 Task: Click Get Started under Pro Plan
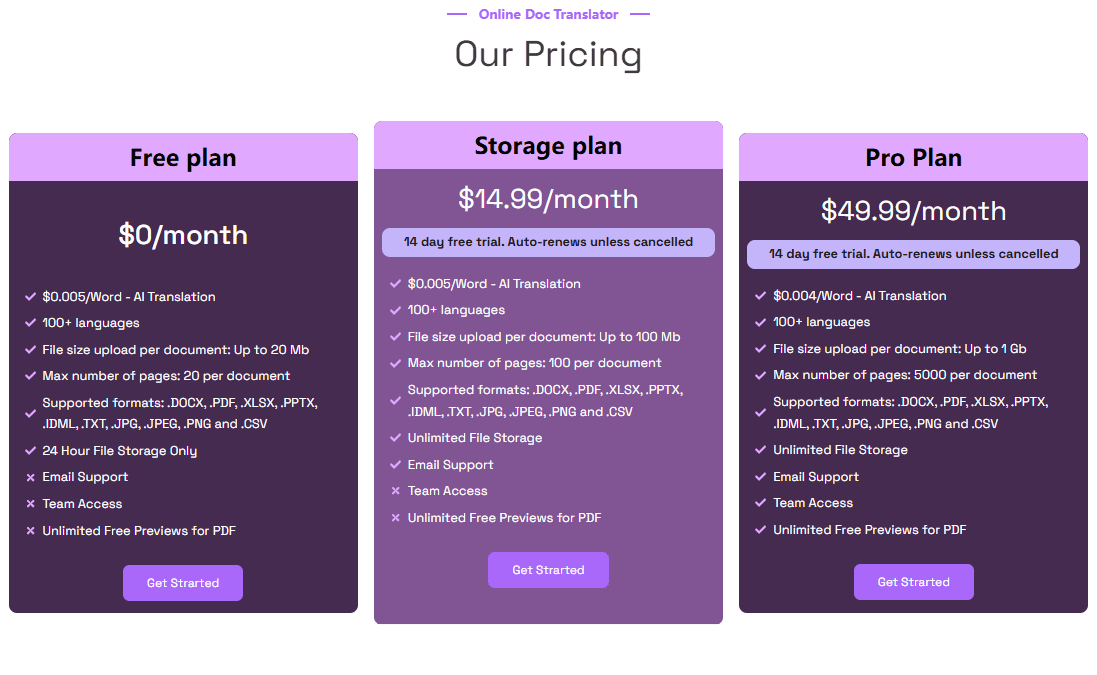[913, 582]
